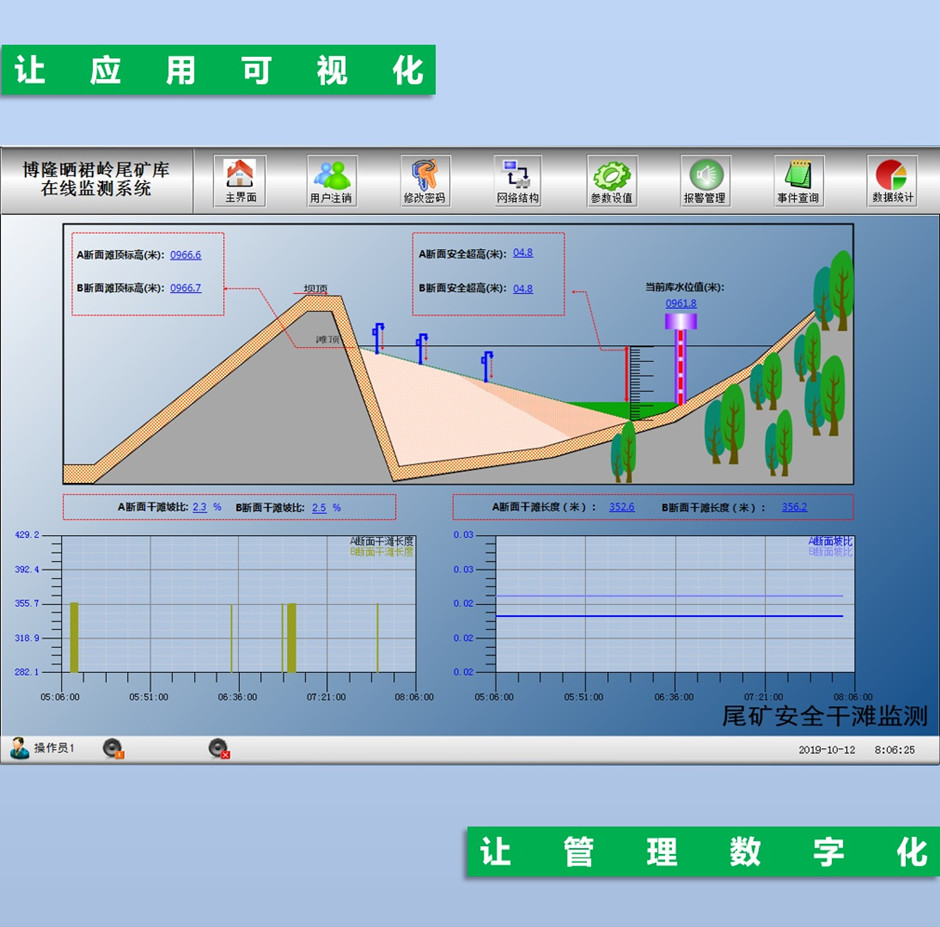Click B断面干滩长度 value 356.2
The image size is (940, 927).
[794, 507]
